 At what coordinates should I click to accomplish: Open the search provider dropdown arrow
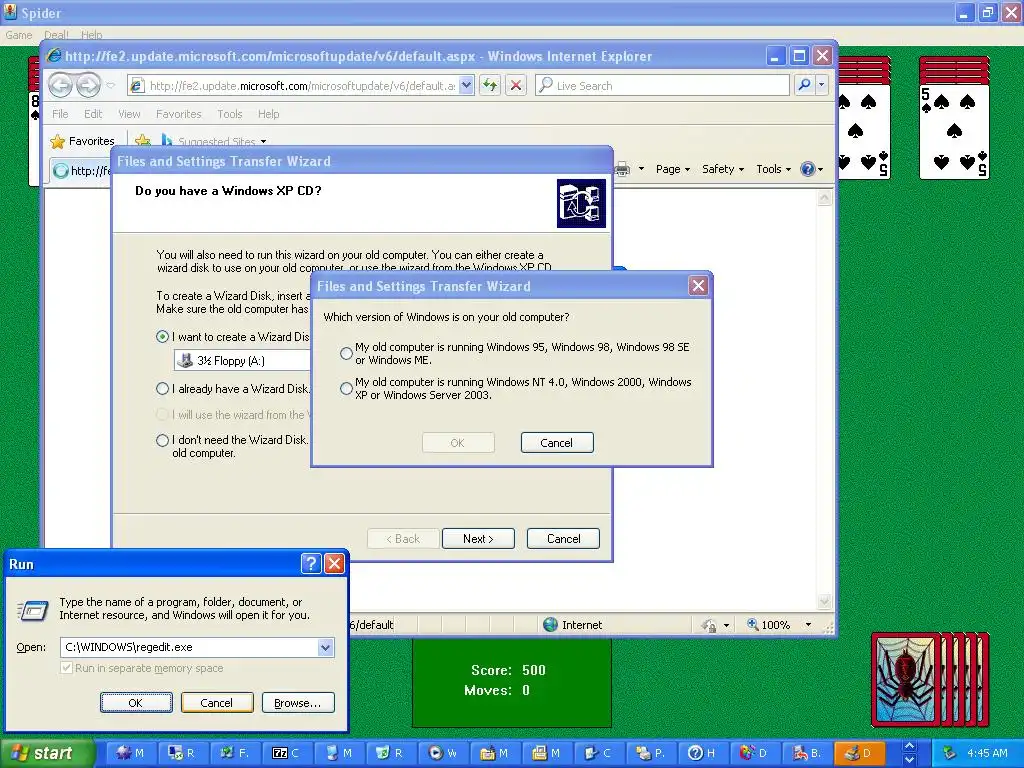pos(822,85)
